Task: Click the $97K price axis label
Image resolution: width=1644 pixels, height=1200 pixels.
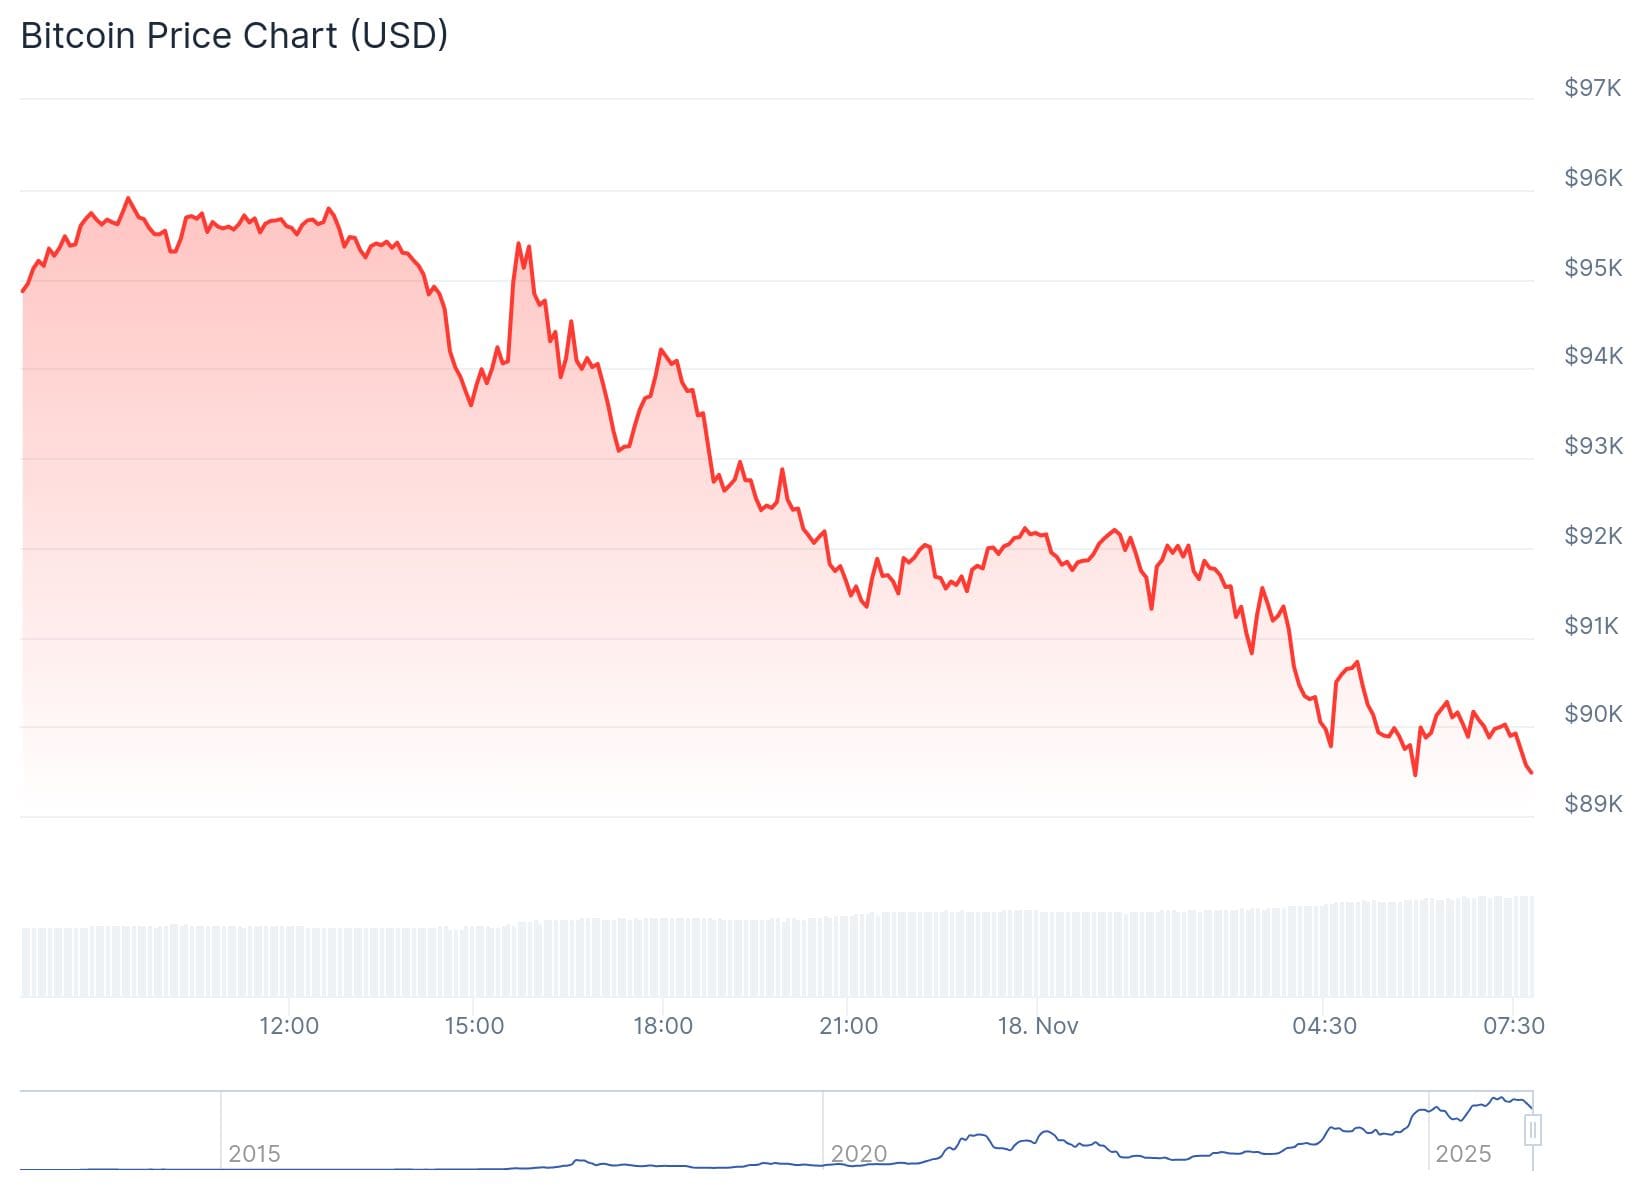Action: (x=1593, y=88)
